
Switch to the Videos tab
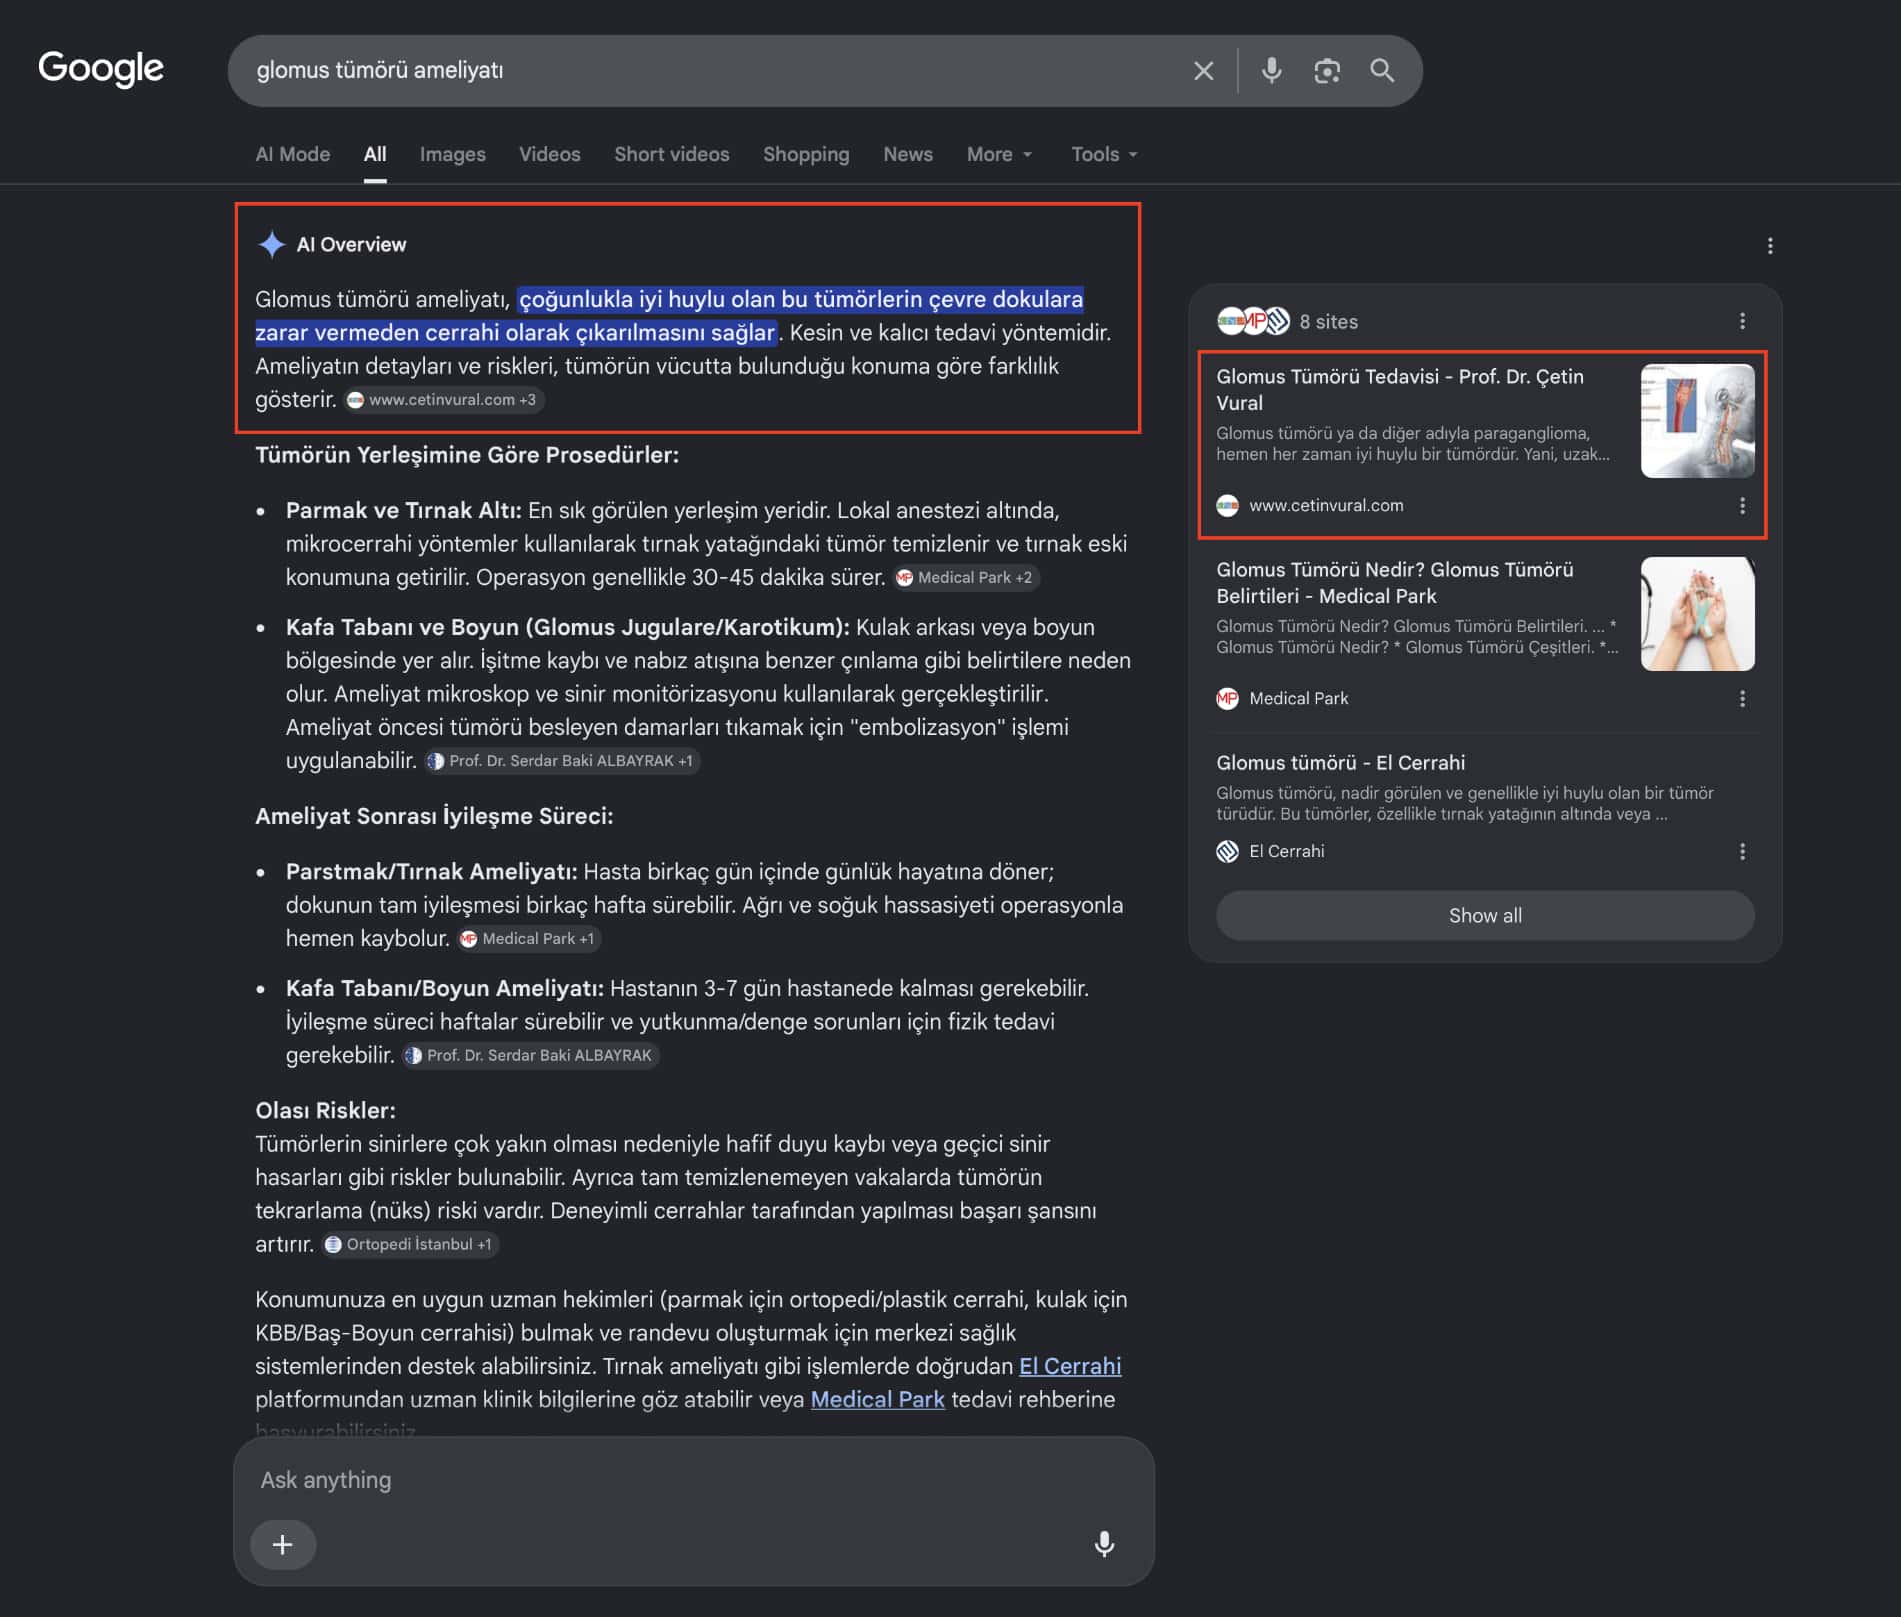[549, 154]
